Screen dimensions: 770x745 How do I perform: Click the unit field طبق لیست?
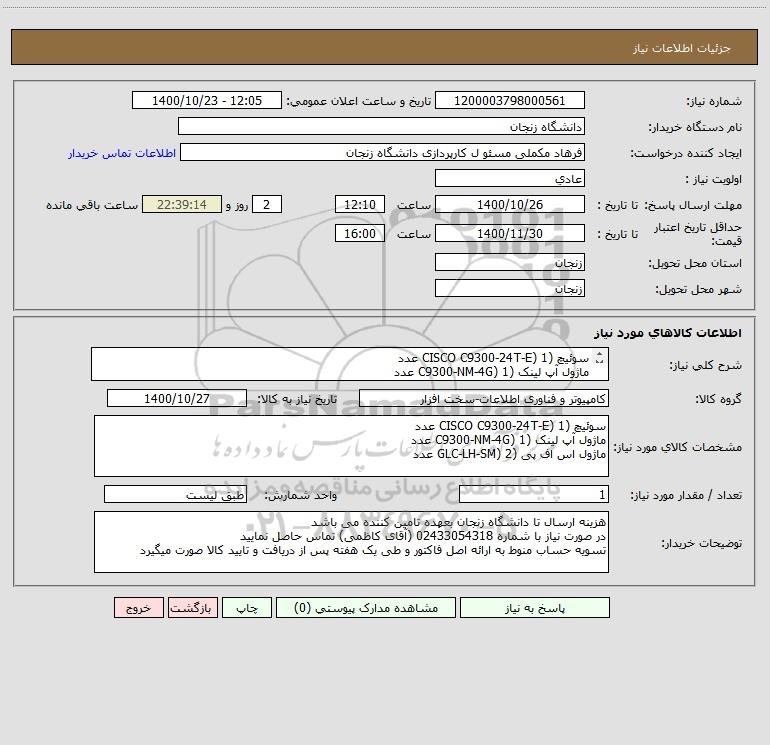click(x=175, y=495)
